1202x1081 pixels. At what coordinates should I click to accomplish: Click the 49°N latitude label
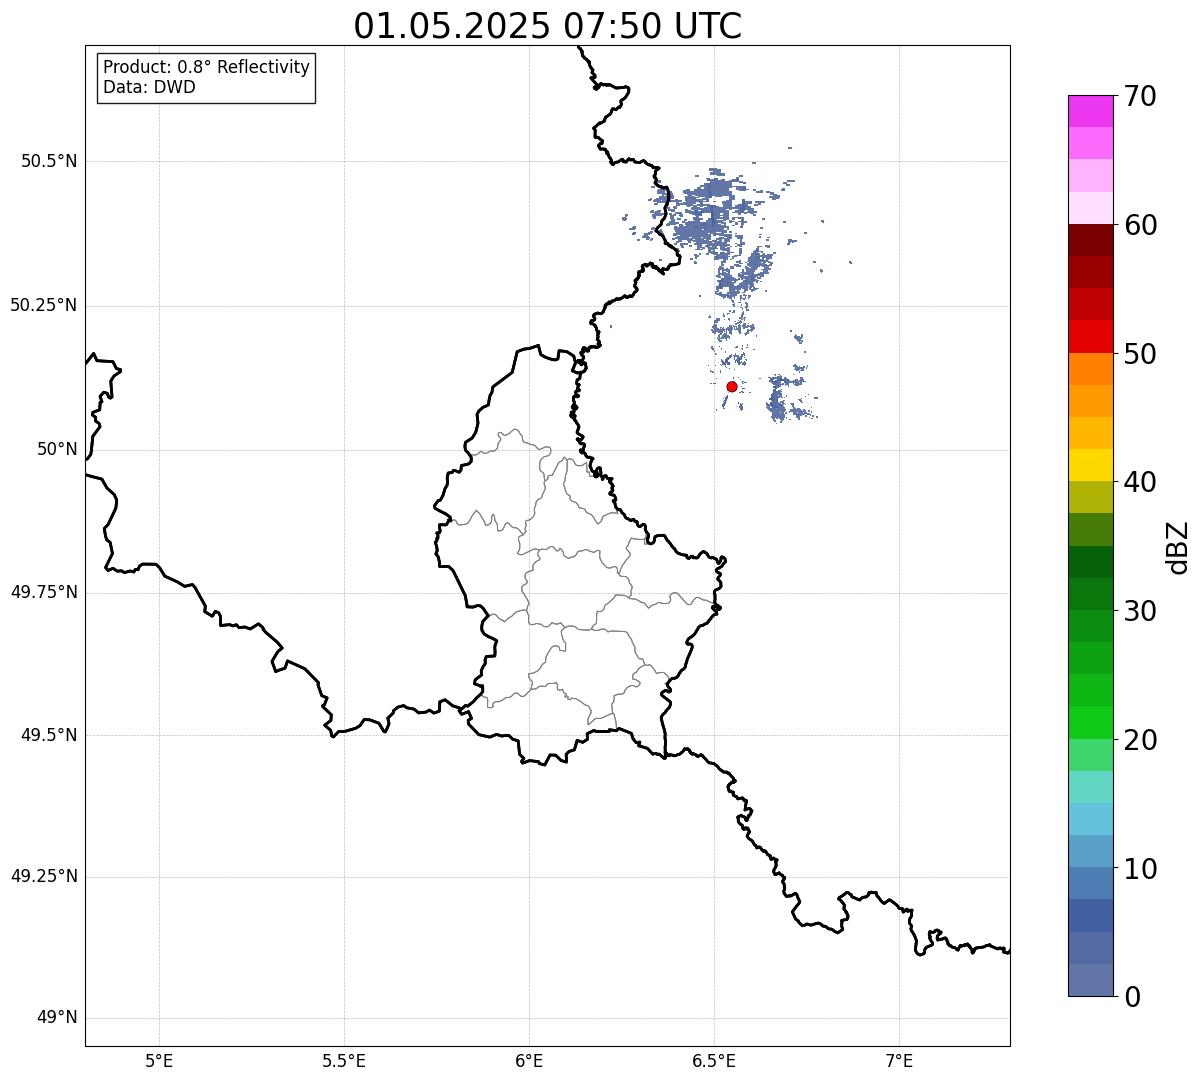point(57,1018)
